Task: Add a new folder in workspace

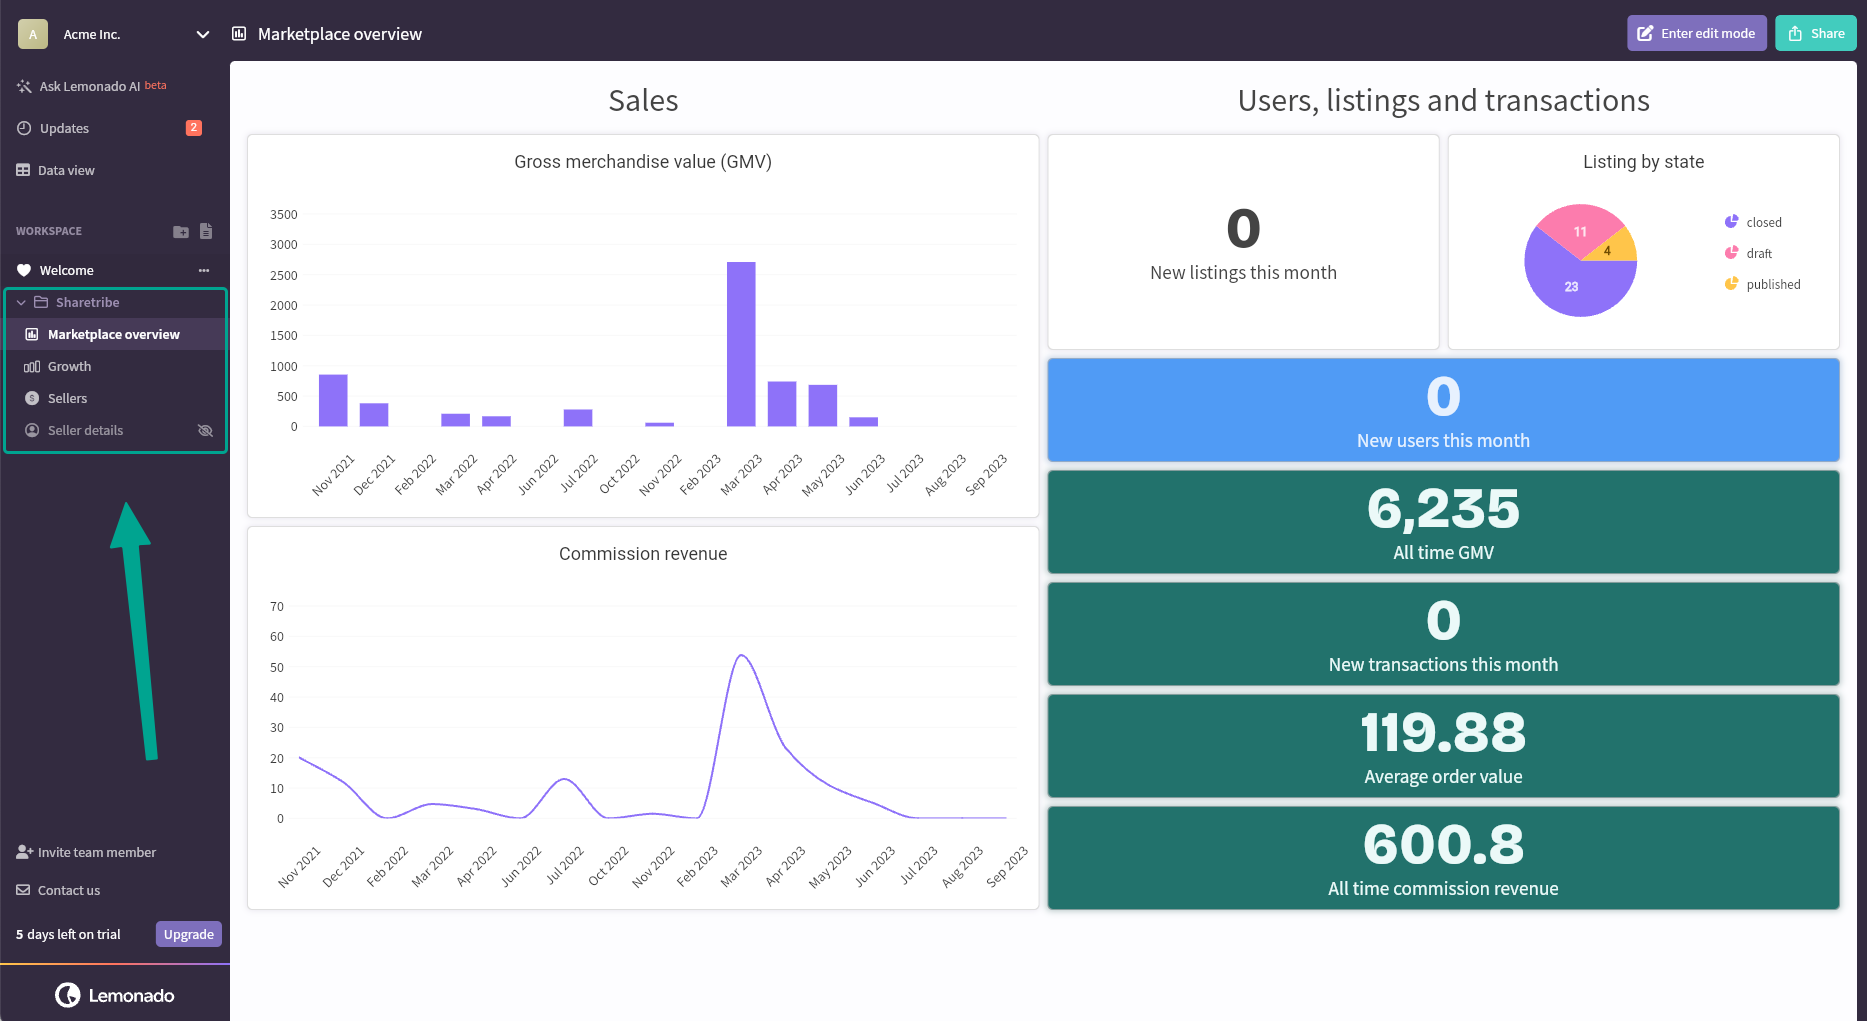Action: 181,231
